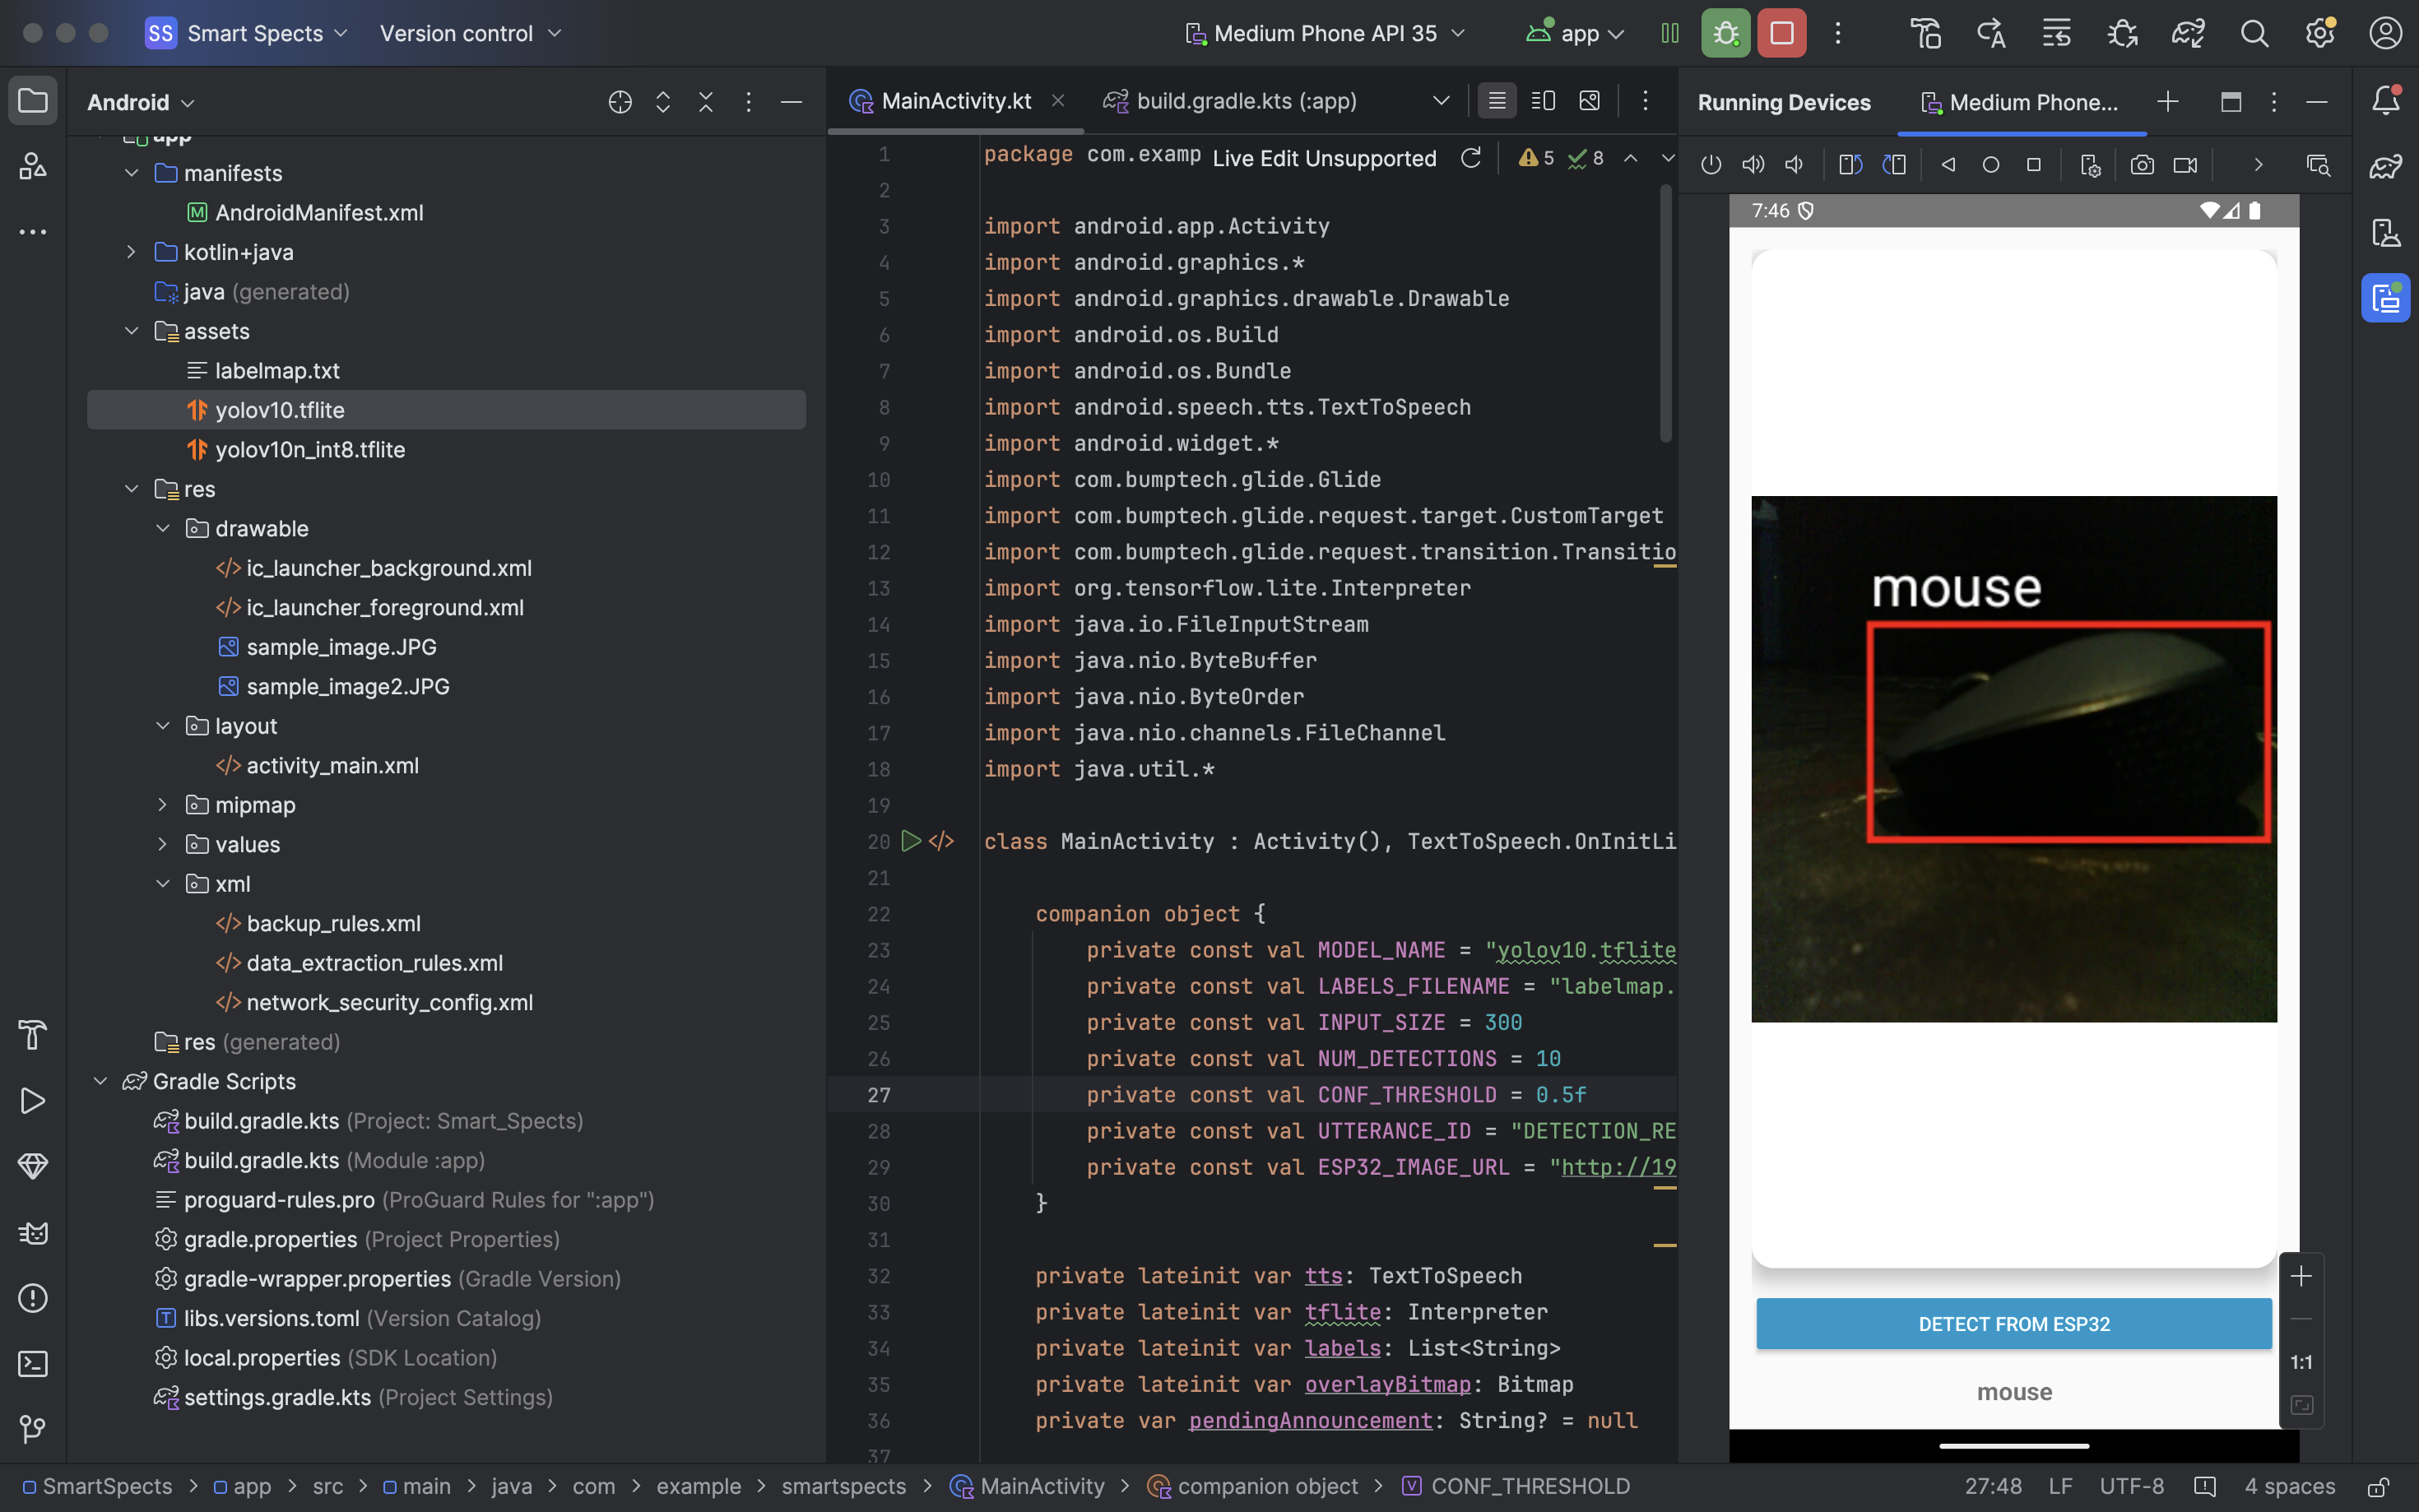
Task: Collapse the assets folder
Action: coord(131,331)
